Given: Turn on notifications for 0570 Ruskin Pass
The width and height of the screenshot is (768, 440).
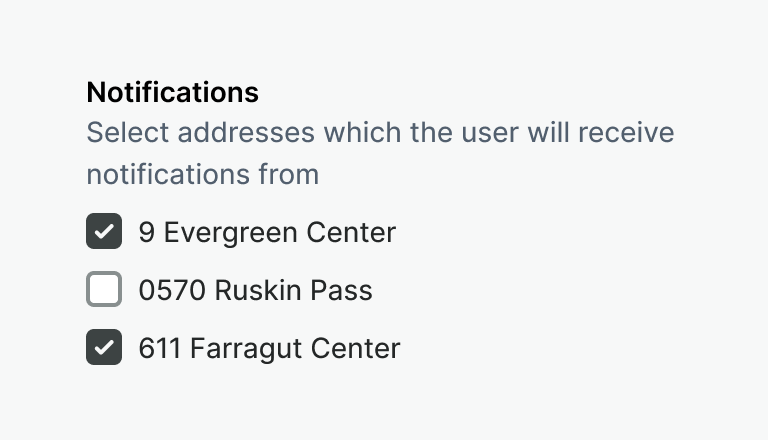Looking at the screenshot, I should tap(104, 290).
